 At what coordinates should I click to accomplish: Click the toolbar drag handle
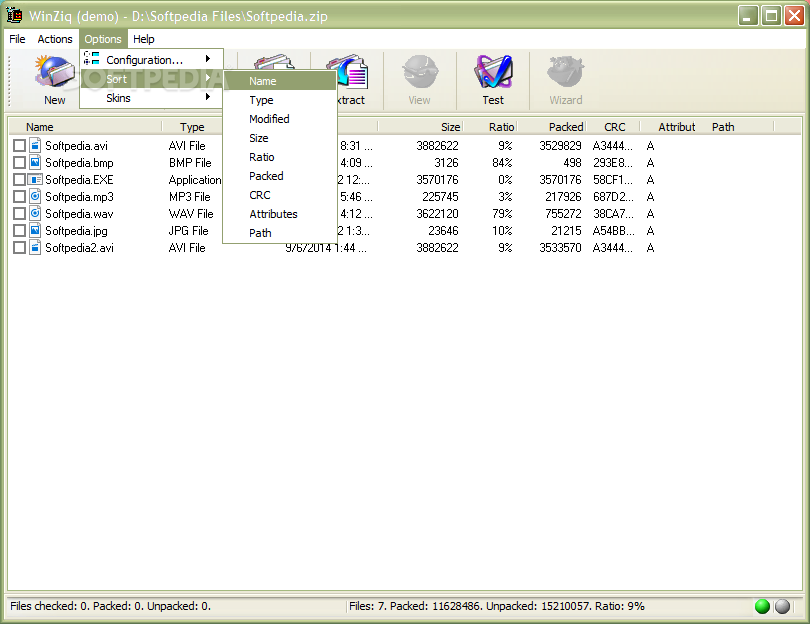coord(9,80)
